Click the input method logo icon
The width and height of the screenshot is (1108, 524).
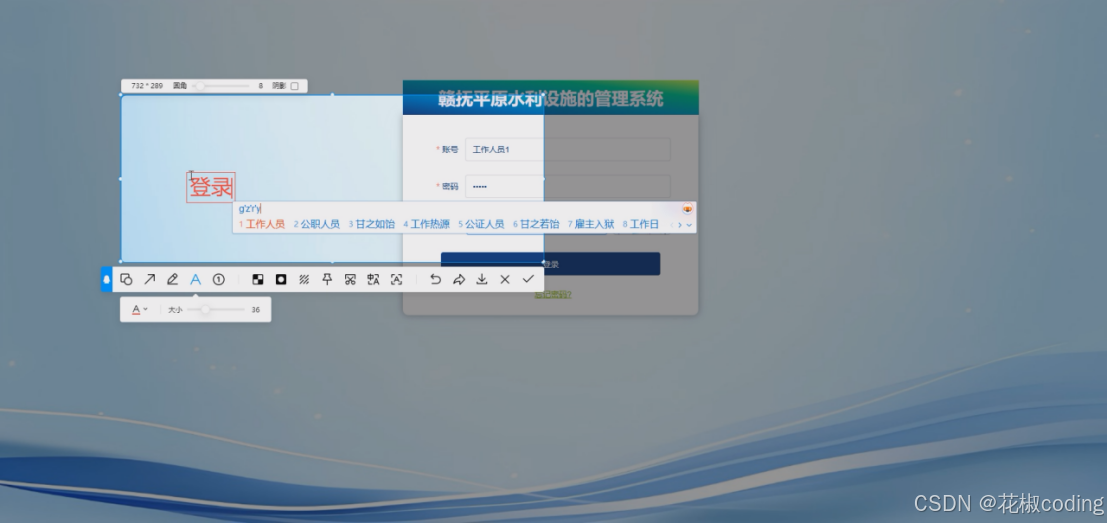[x=687, y=209]
